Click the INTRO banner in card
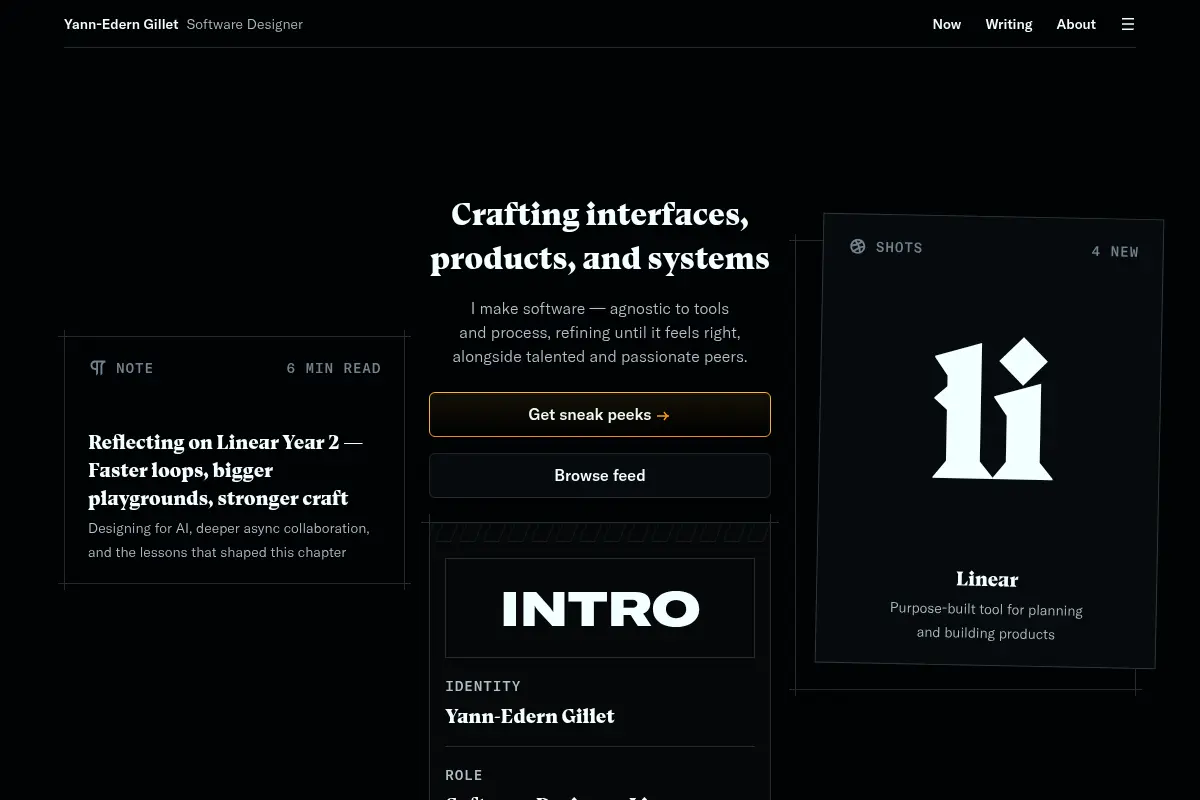The image size is (1200, 800). (600, 608)
